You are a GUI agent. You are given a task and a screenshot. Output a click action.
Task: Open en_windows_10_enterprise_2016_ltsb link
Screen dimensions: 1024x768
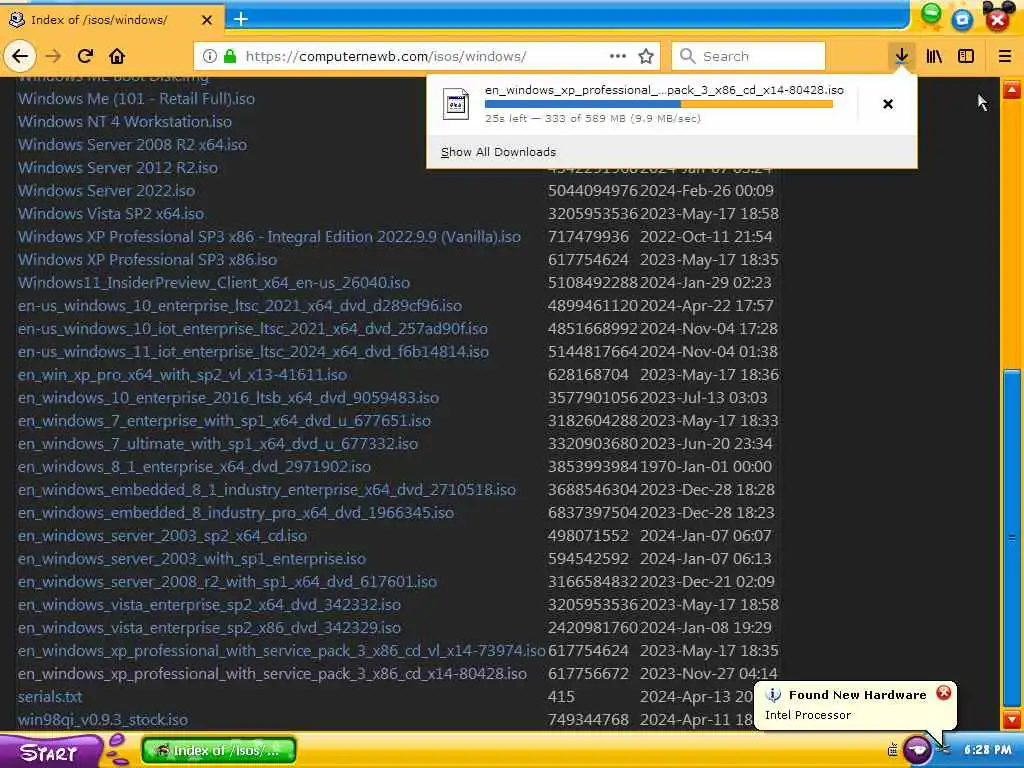pyautogui.click(x=229, y=398)
